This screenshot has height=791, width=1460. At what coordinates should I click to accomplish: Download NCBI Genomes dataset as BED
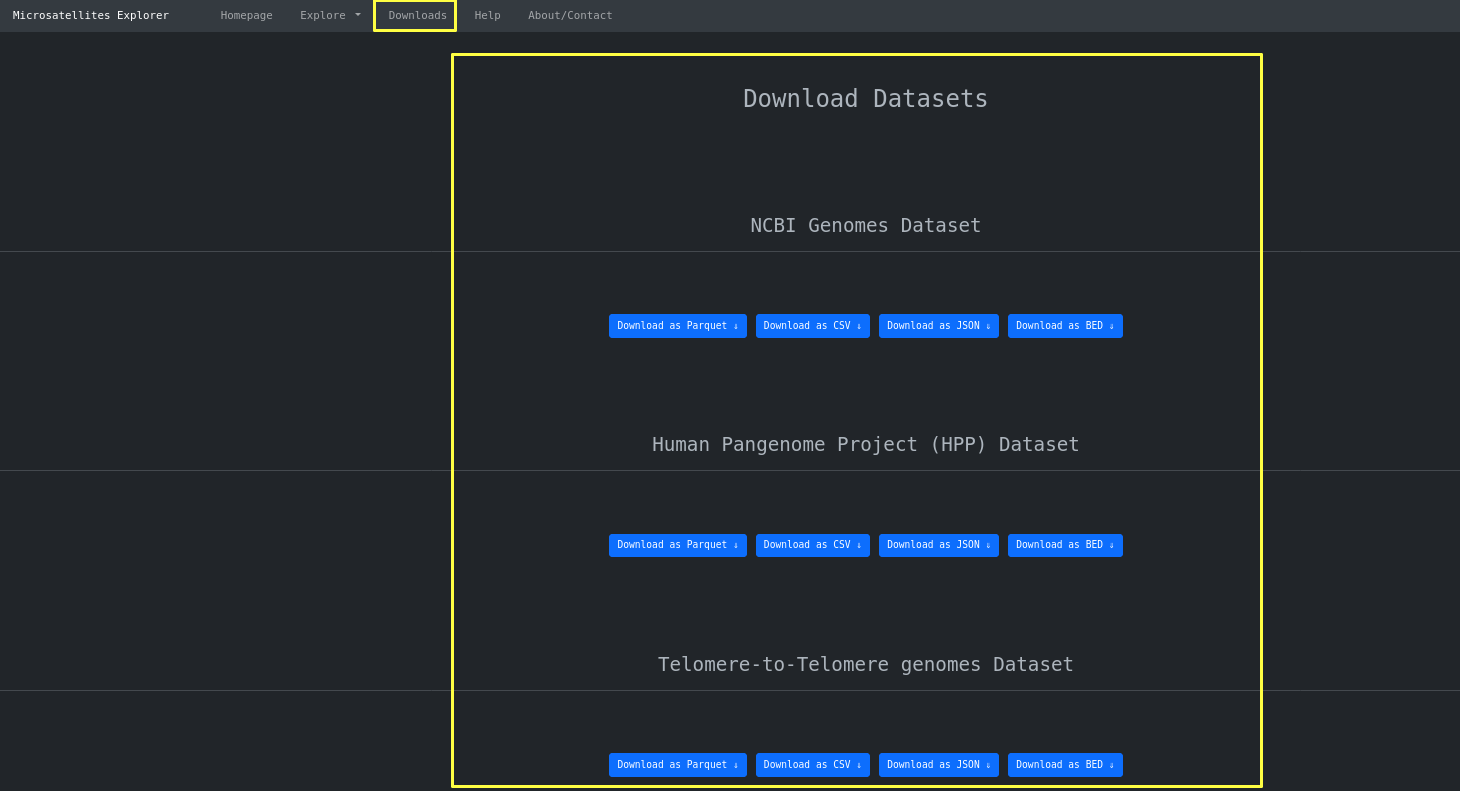click(x=1065, y=326)
